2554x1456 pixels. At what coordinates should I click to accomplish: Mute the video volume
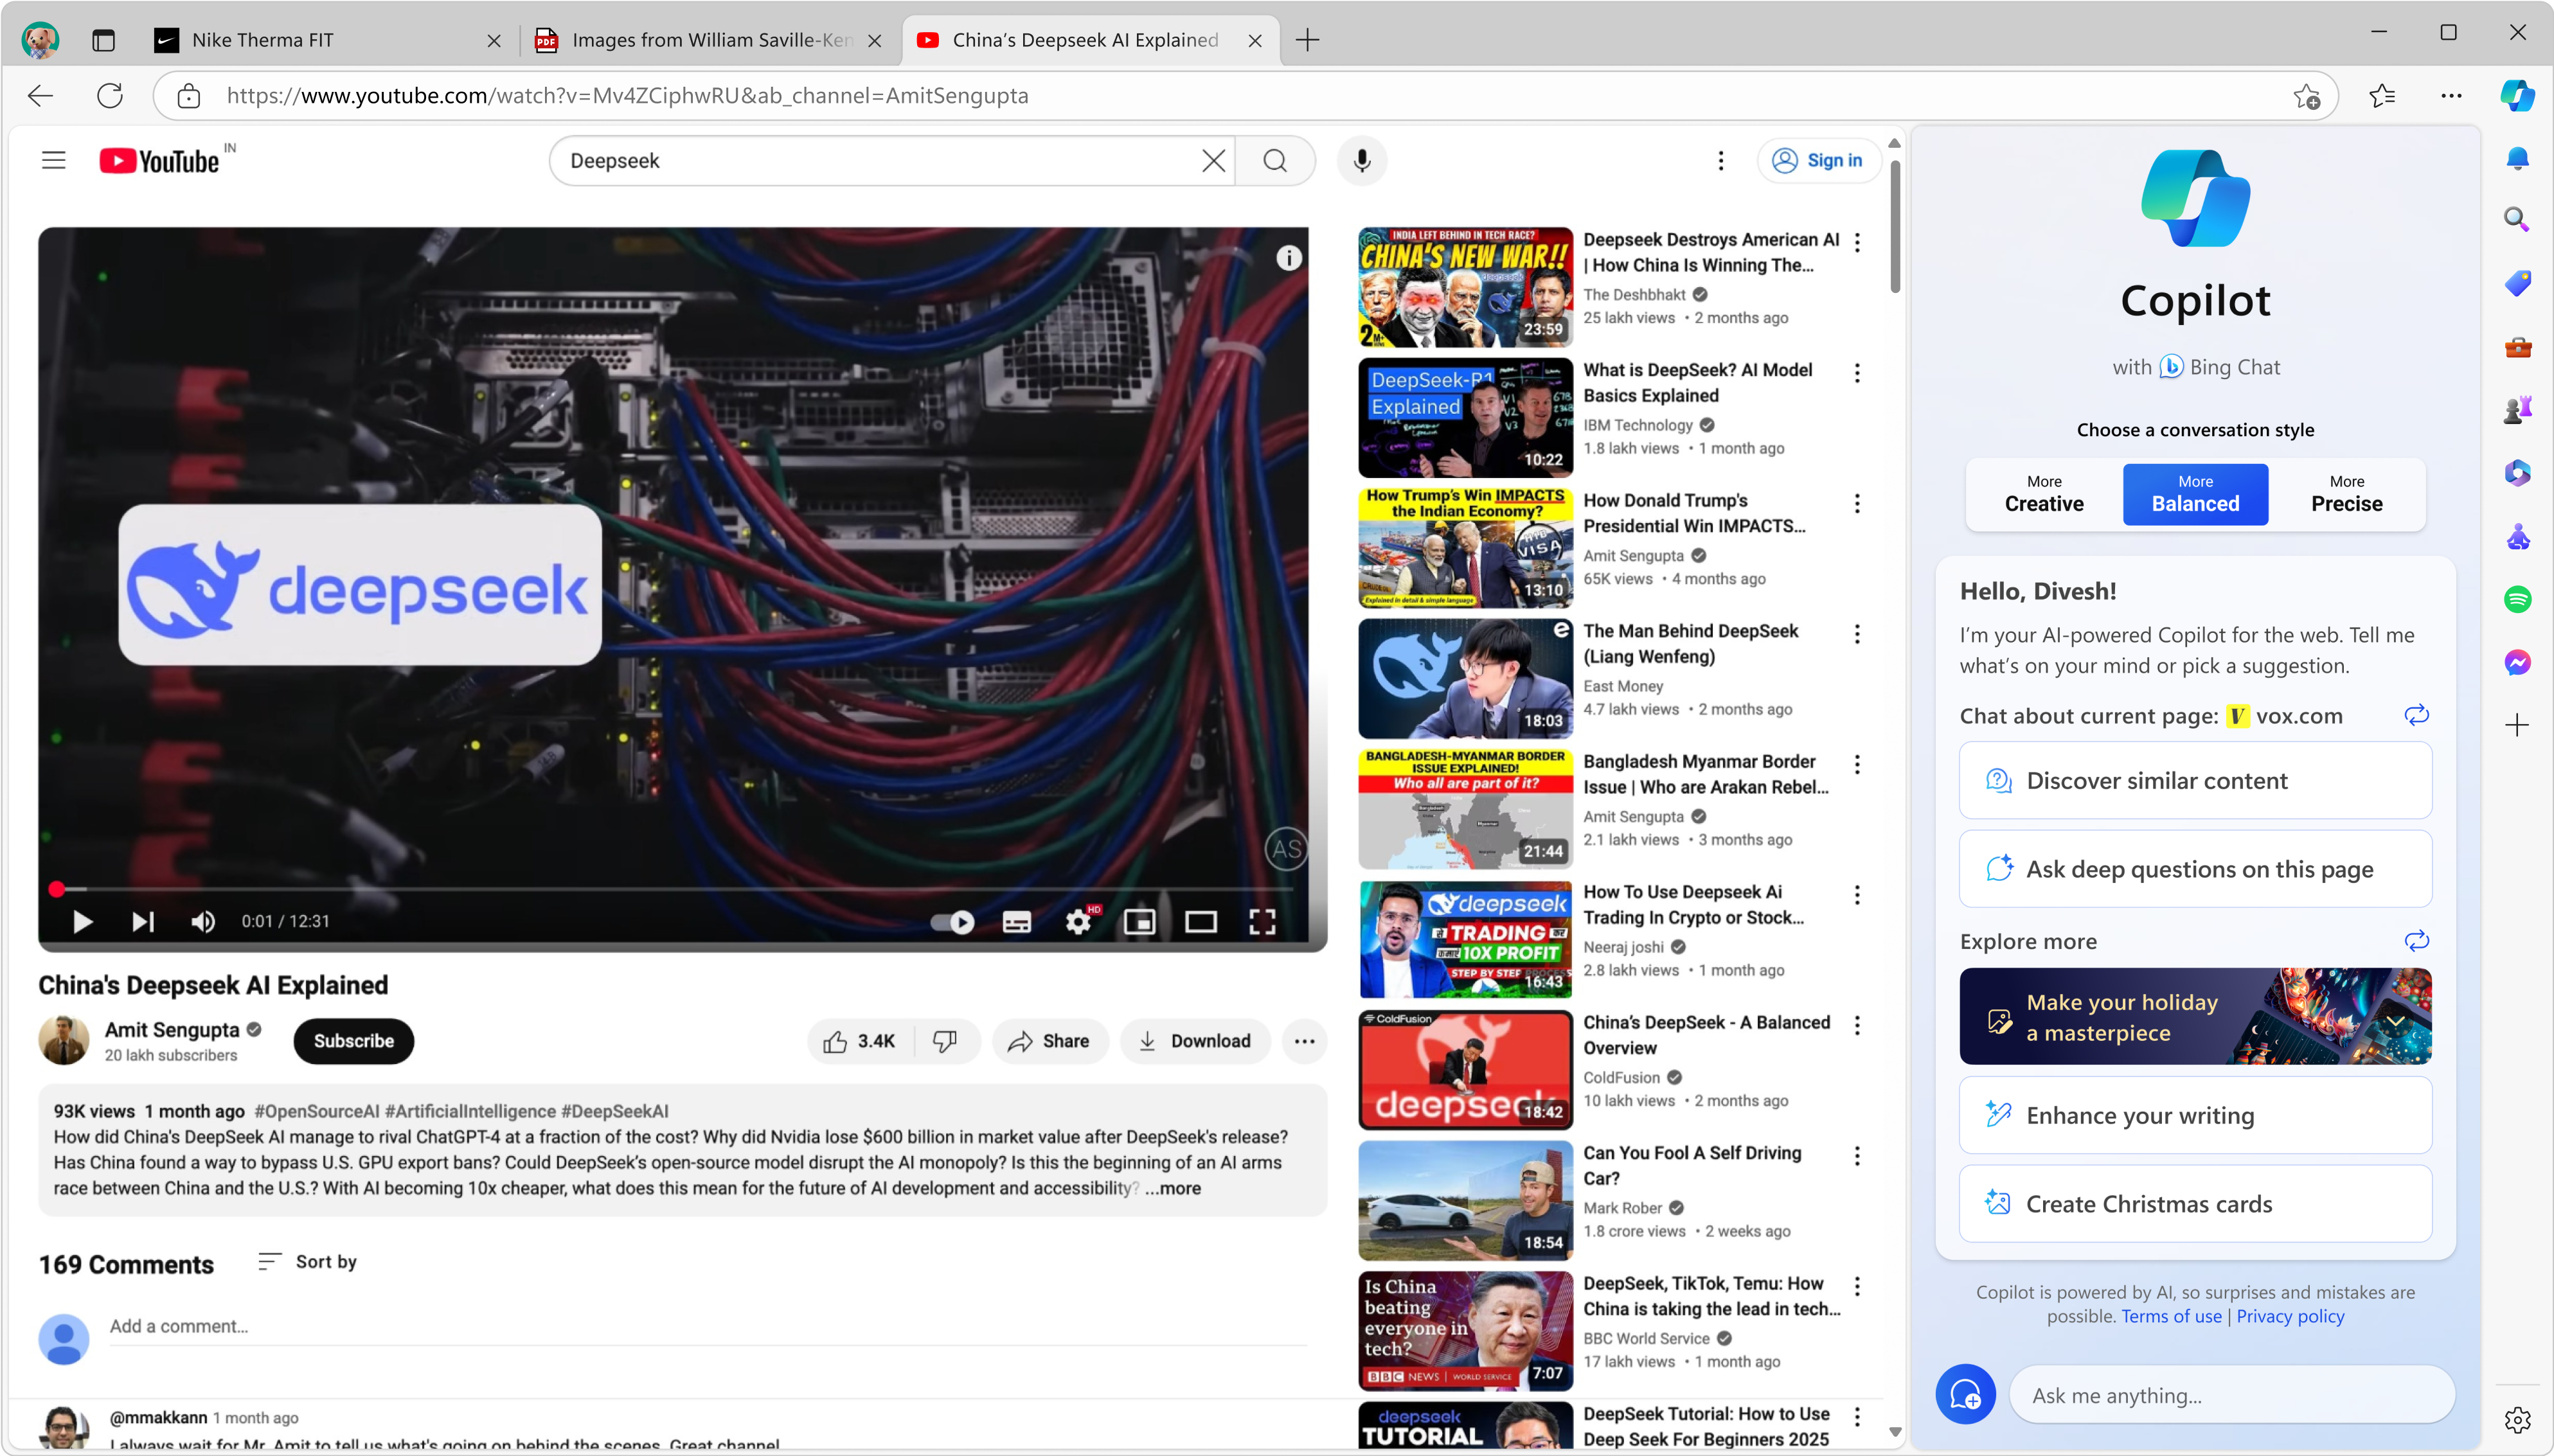pyautogui.click(x=203, y=921)
